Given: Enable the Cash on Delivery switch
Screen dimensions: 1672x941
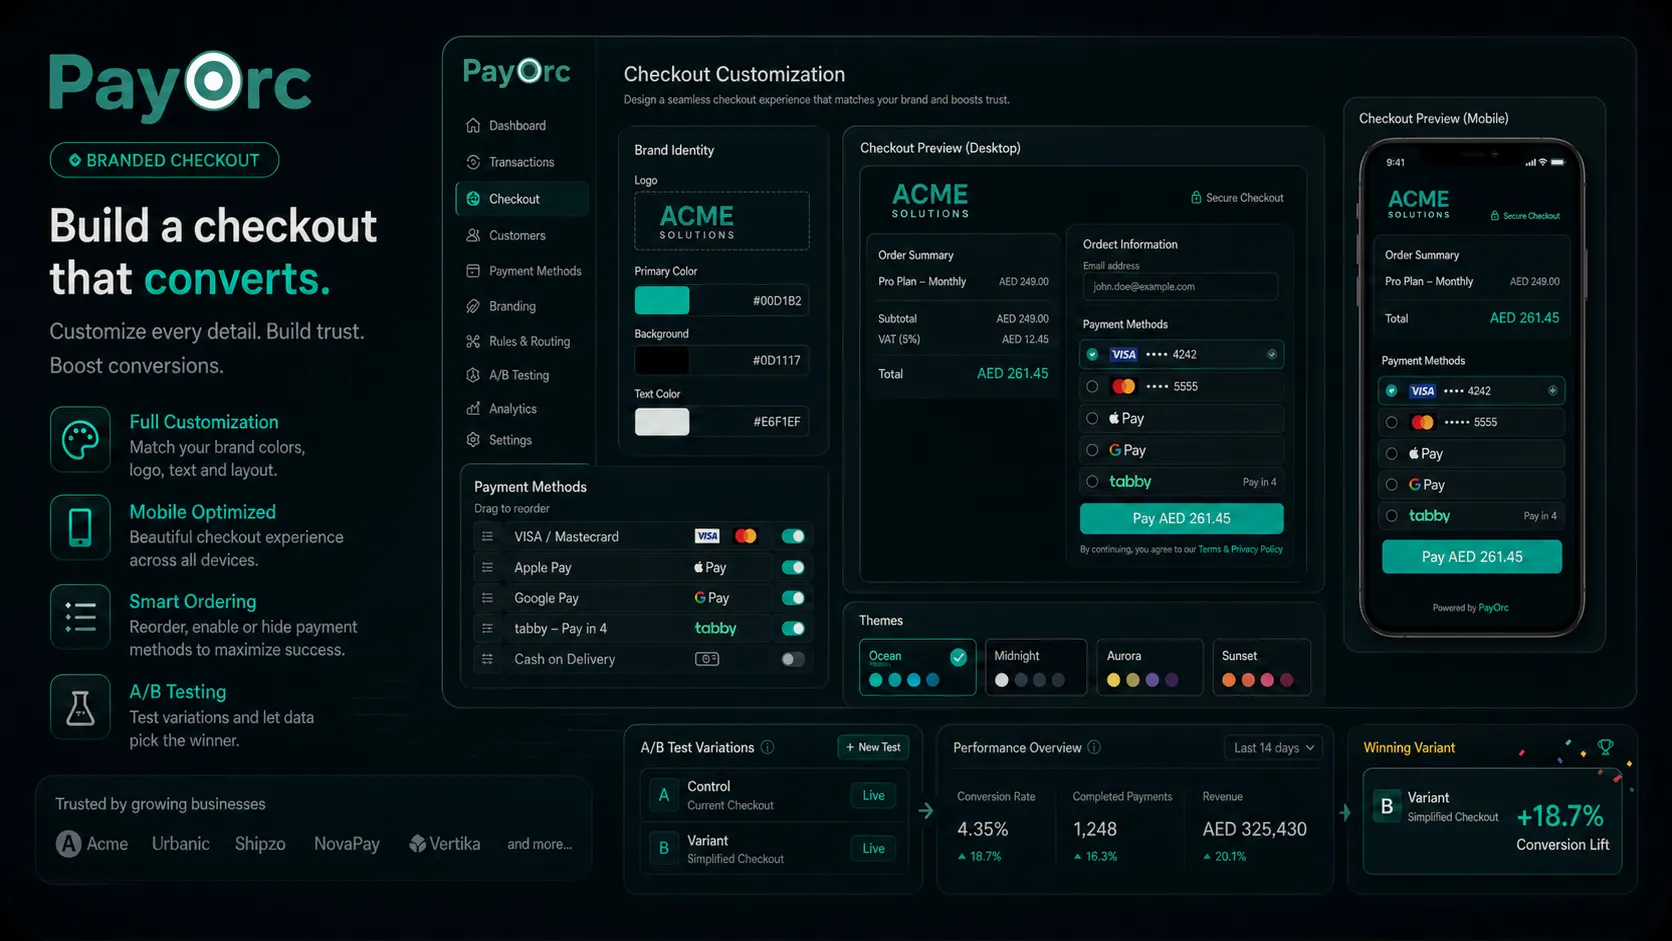Looking at the screenshot, I should coord(793,660).
